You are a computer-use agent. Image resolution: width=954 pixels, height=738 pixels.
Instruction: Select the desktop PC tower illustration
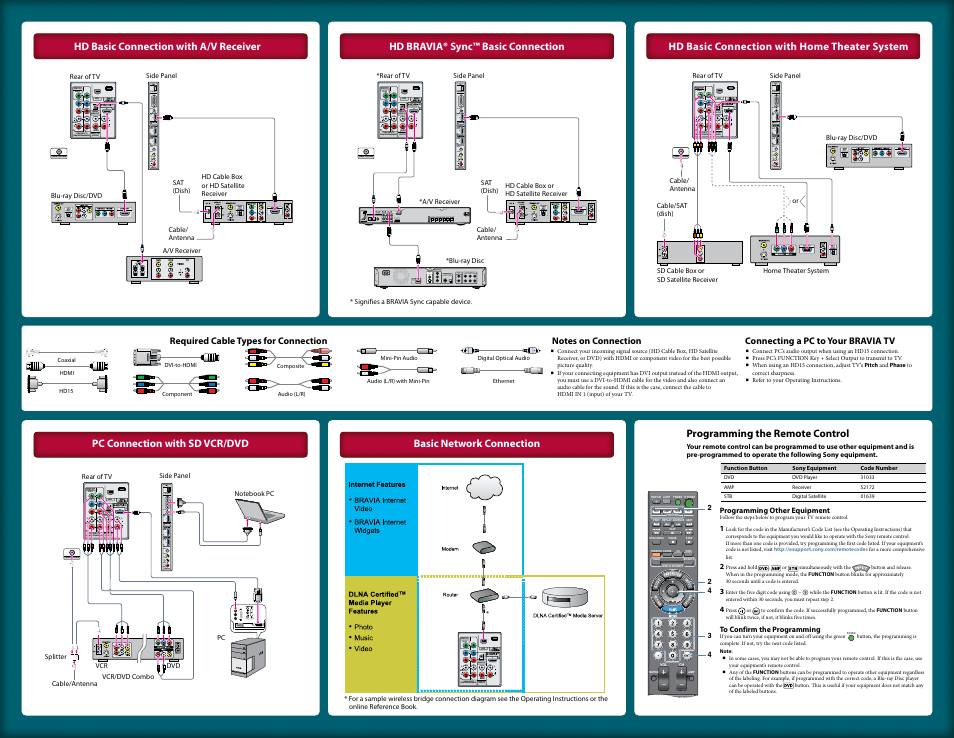pos(248,658)
